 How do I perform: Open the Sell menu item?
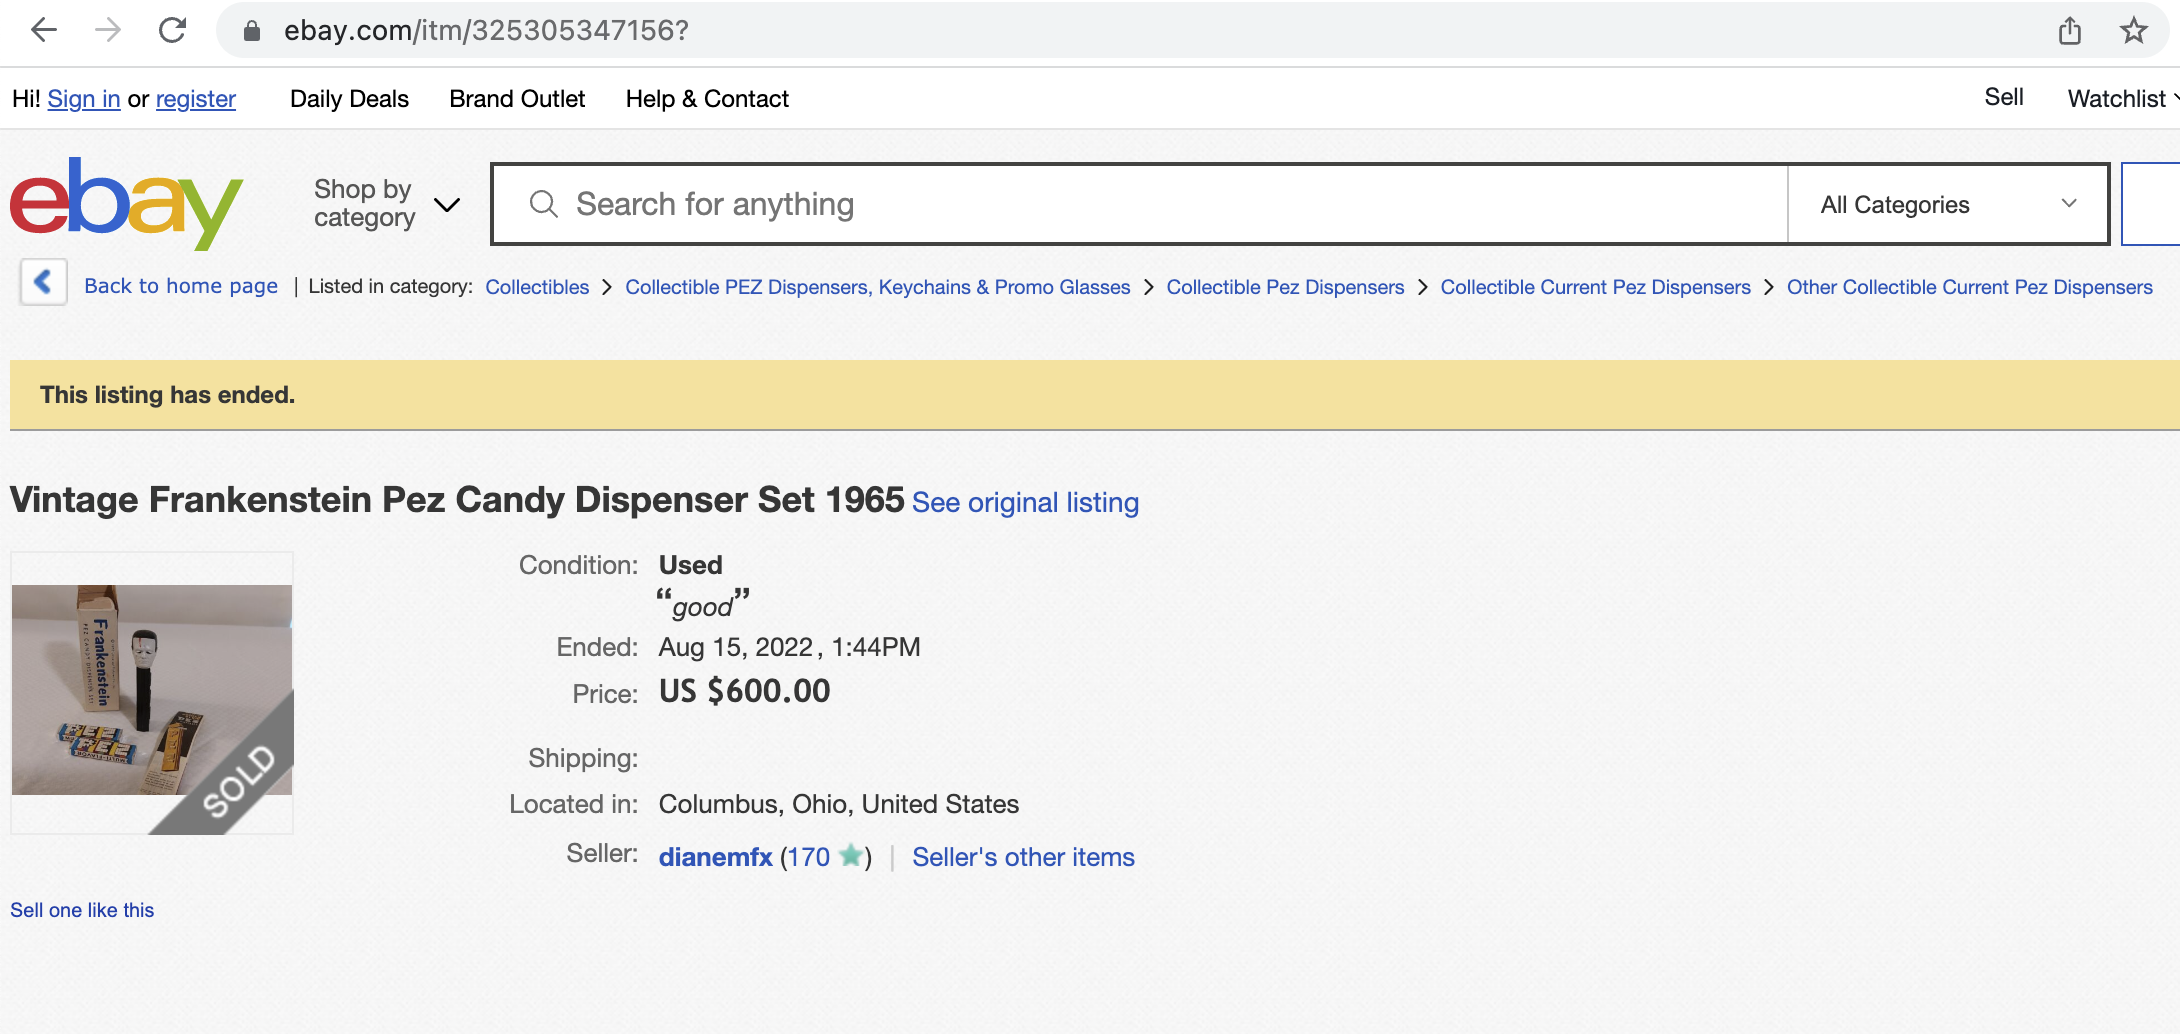pyautogui.click(x=2004, y=97)
